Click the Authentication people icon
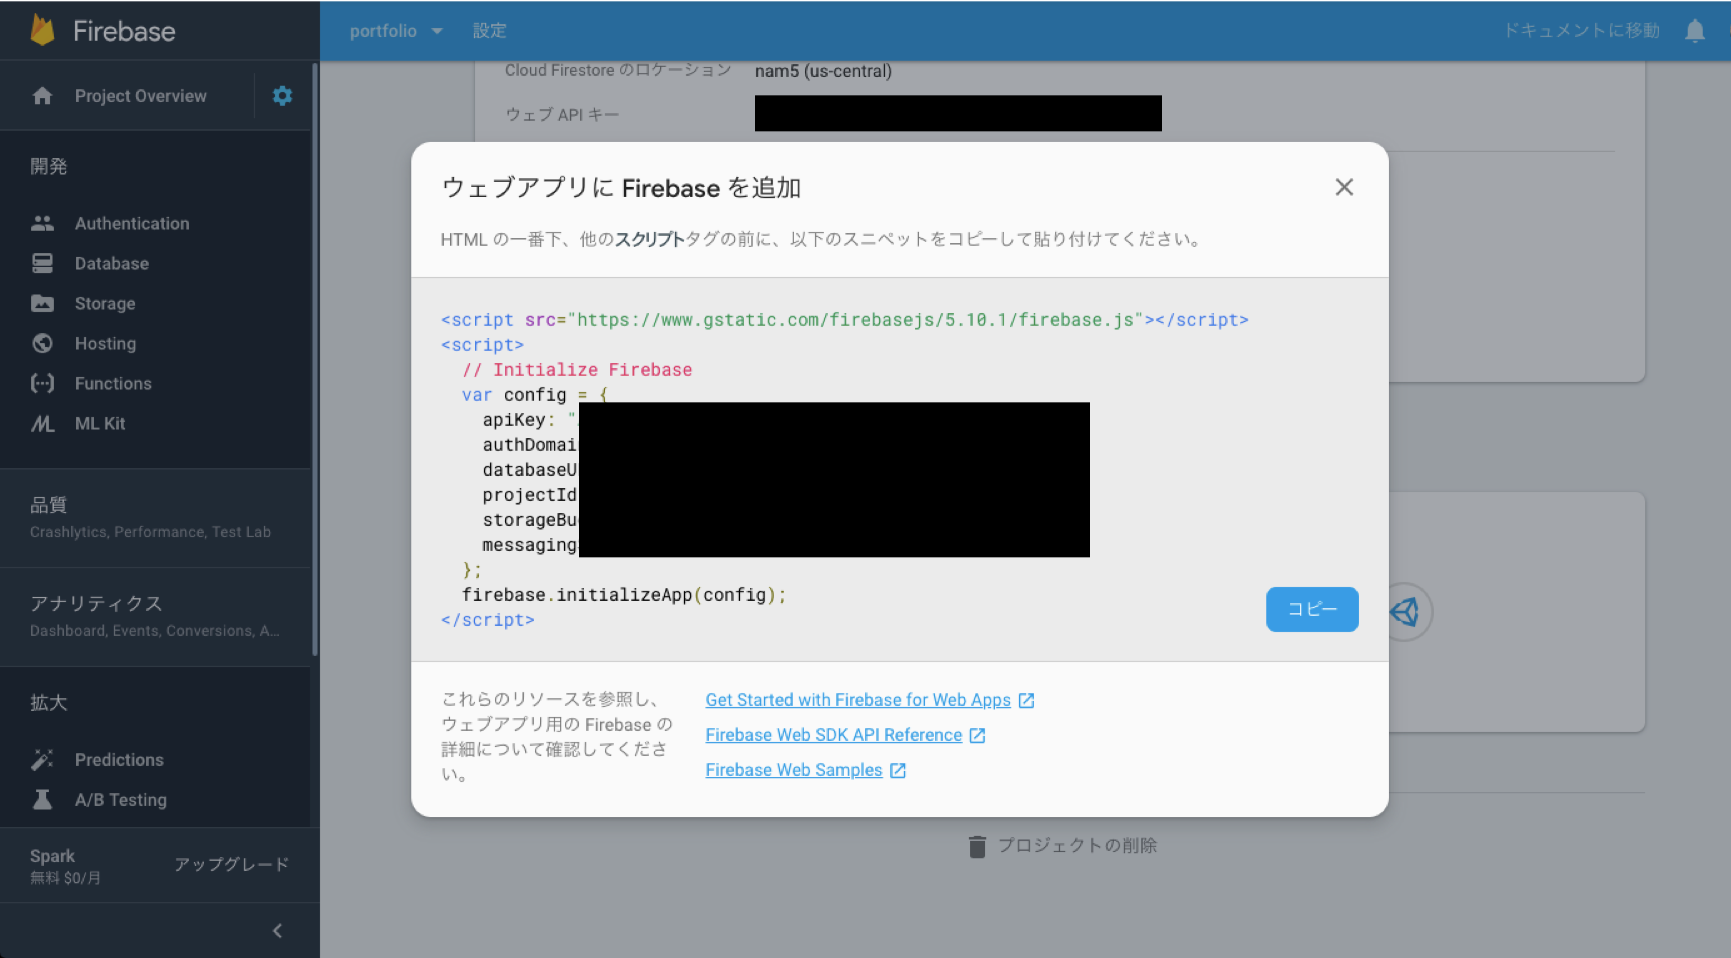Viewport: 1731px width, 958px height. [42, 223]
